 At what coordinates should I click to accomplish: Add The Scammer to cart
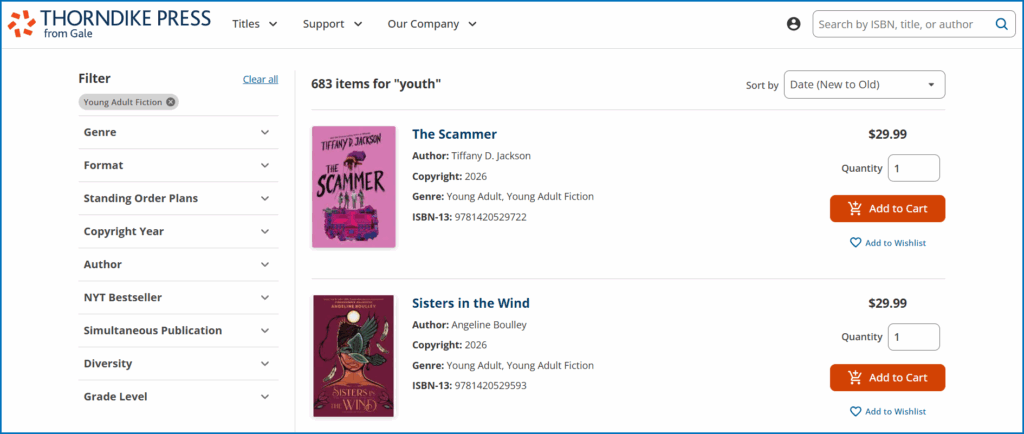(887, 209)
